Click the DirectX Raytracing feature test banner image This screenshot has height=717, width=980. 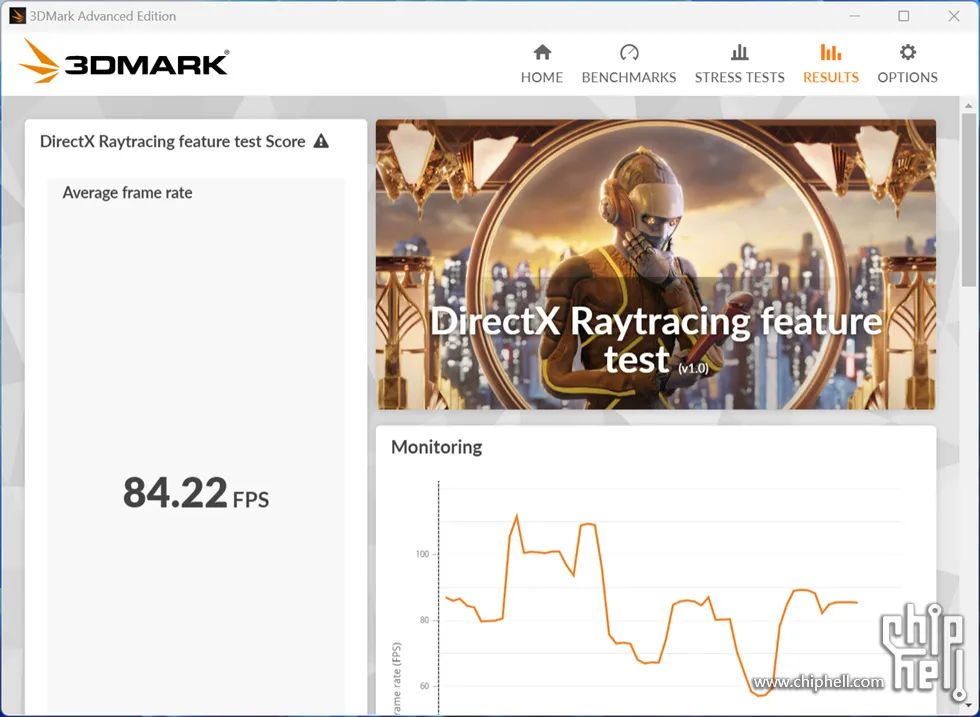(656, 264)
